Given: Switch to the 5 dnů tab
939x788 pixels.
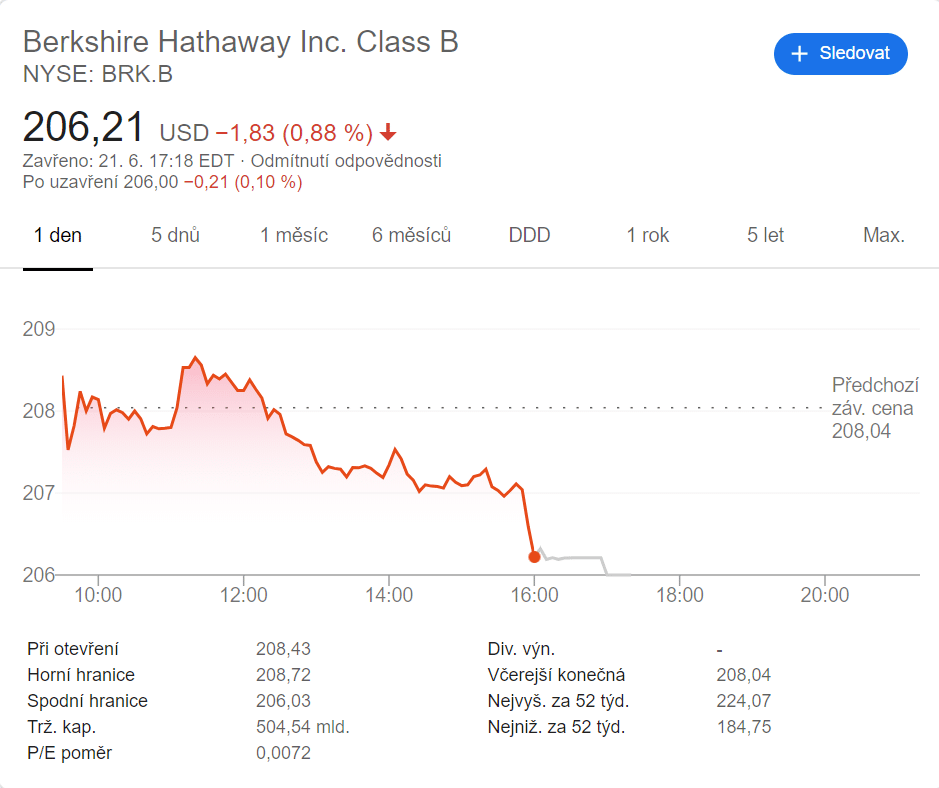Looking at the screenshot, I should click(x=176, y=236).
